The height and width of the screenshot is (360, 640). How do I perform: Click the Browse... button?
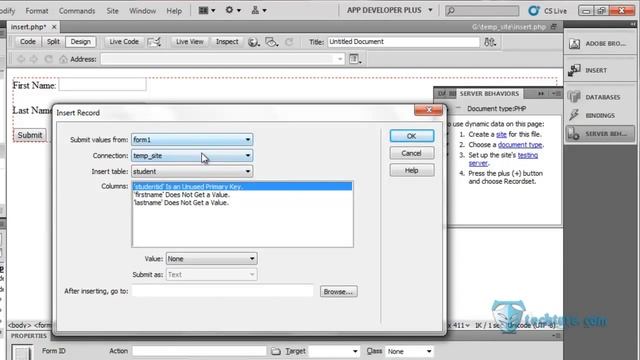click(339, 291)
